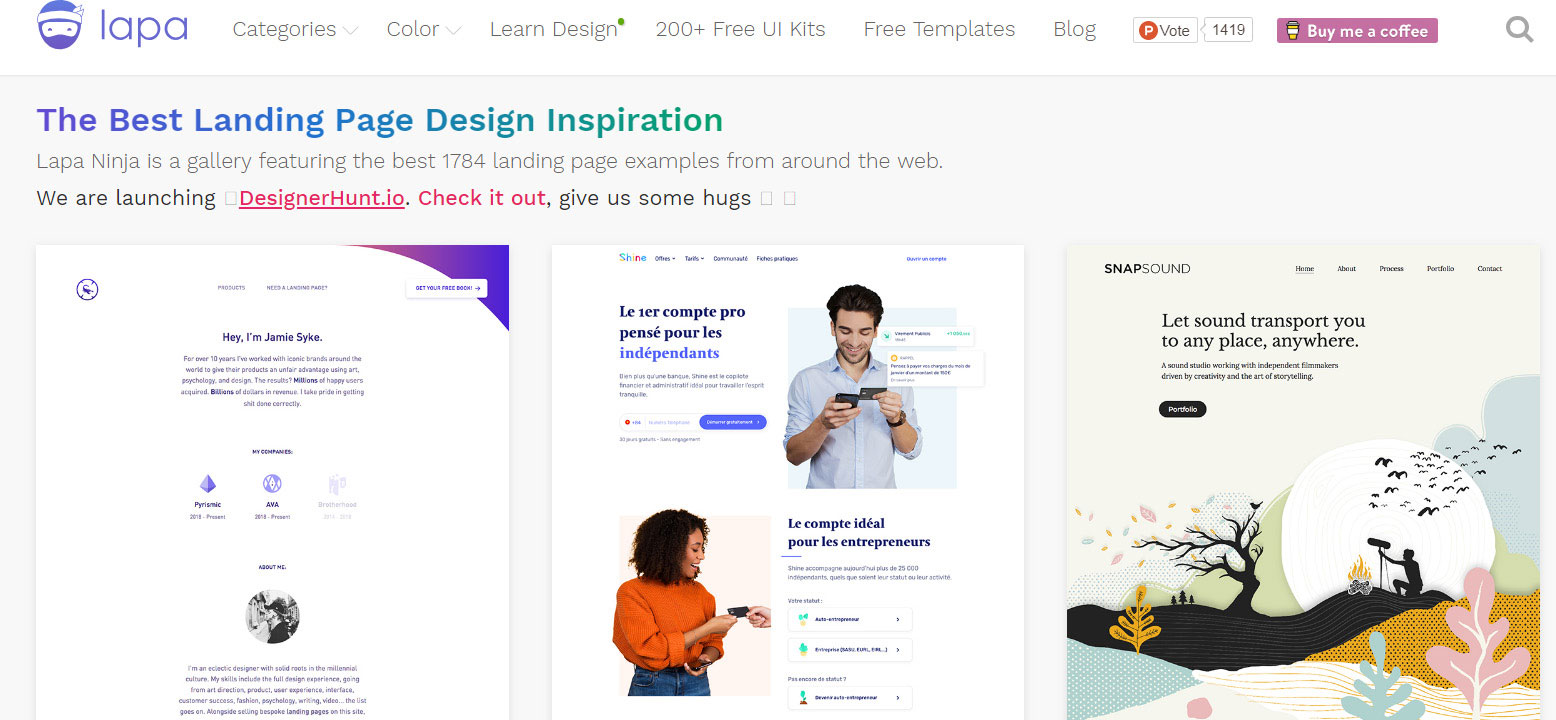Follow the DesignerHunt.io link
The width and height of the screenshot is (1556, 720).
(x=321, y=198)
